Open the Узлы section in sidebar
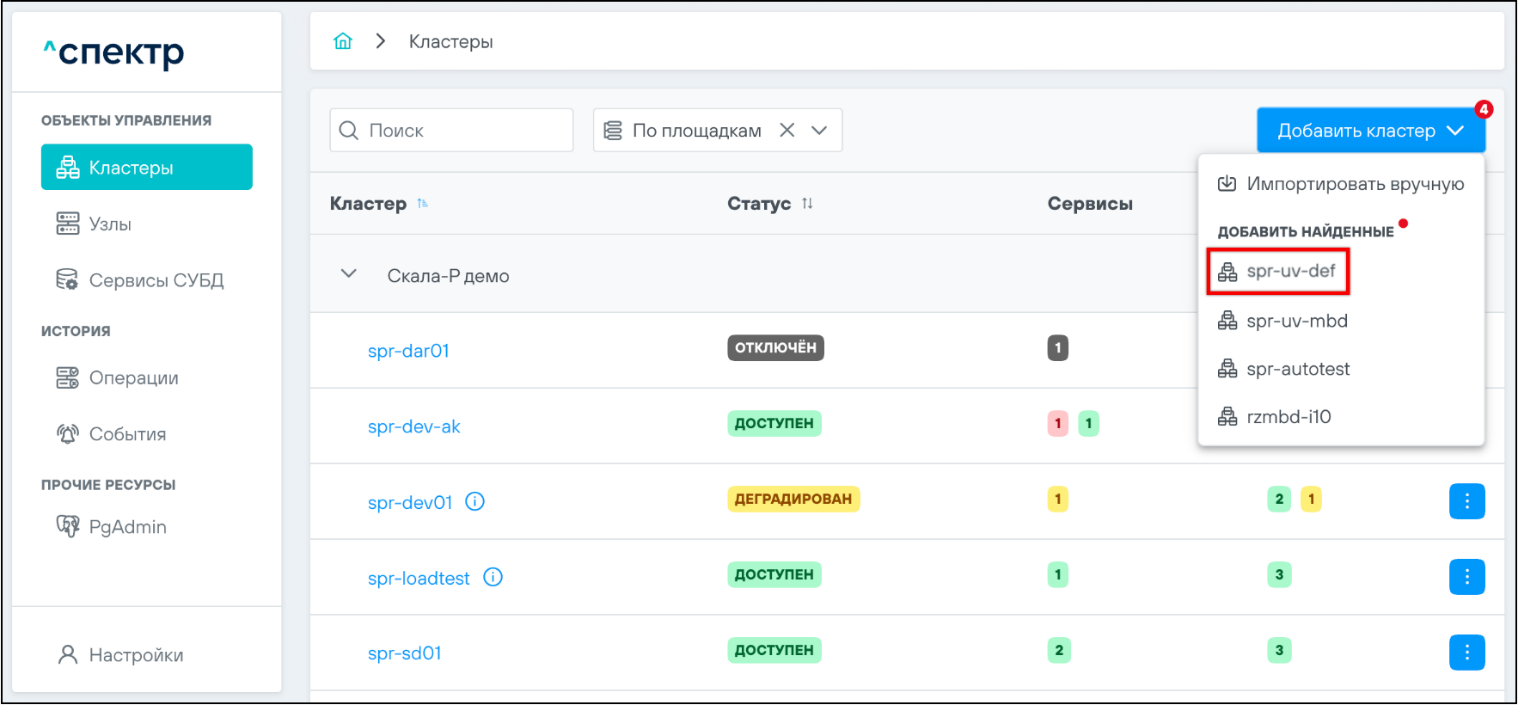 110,224
